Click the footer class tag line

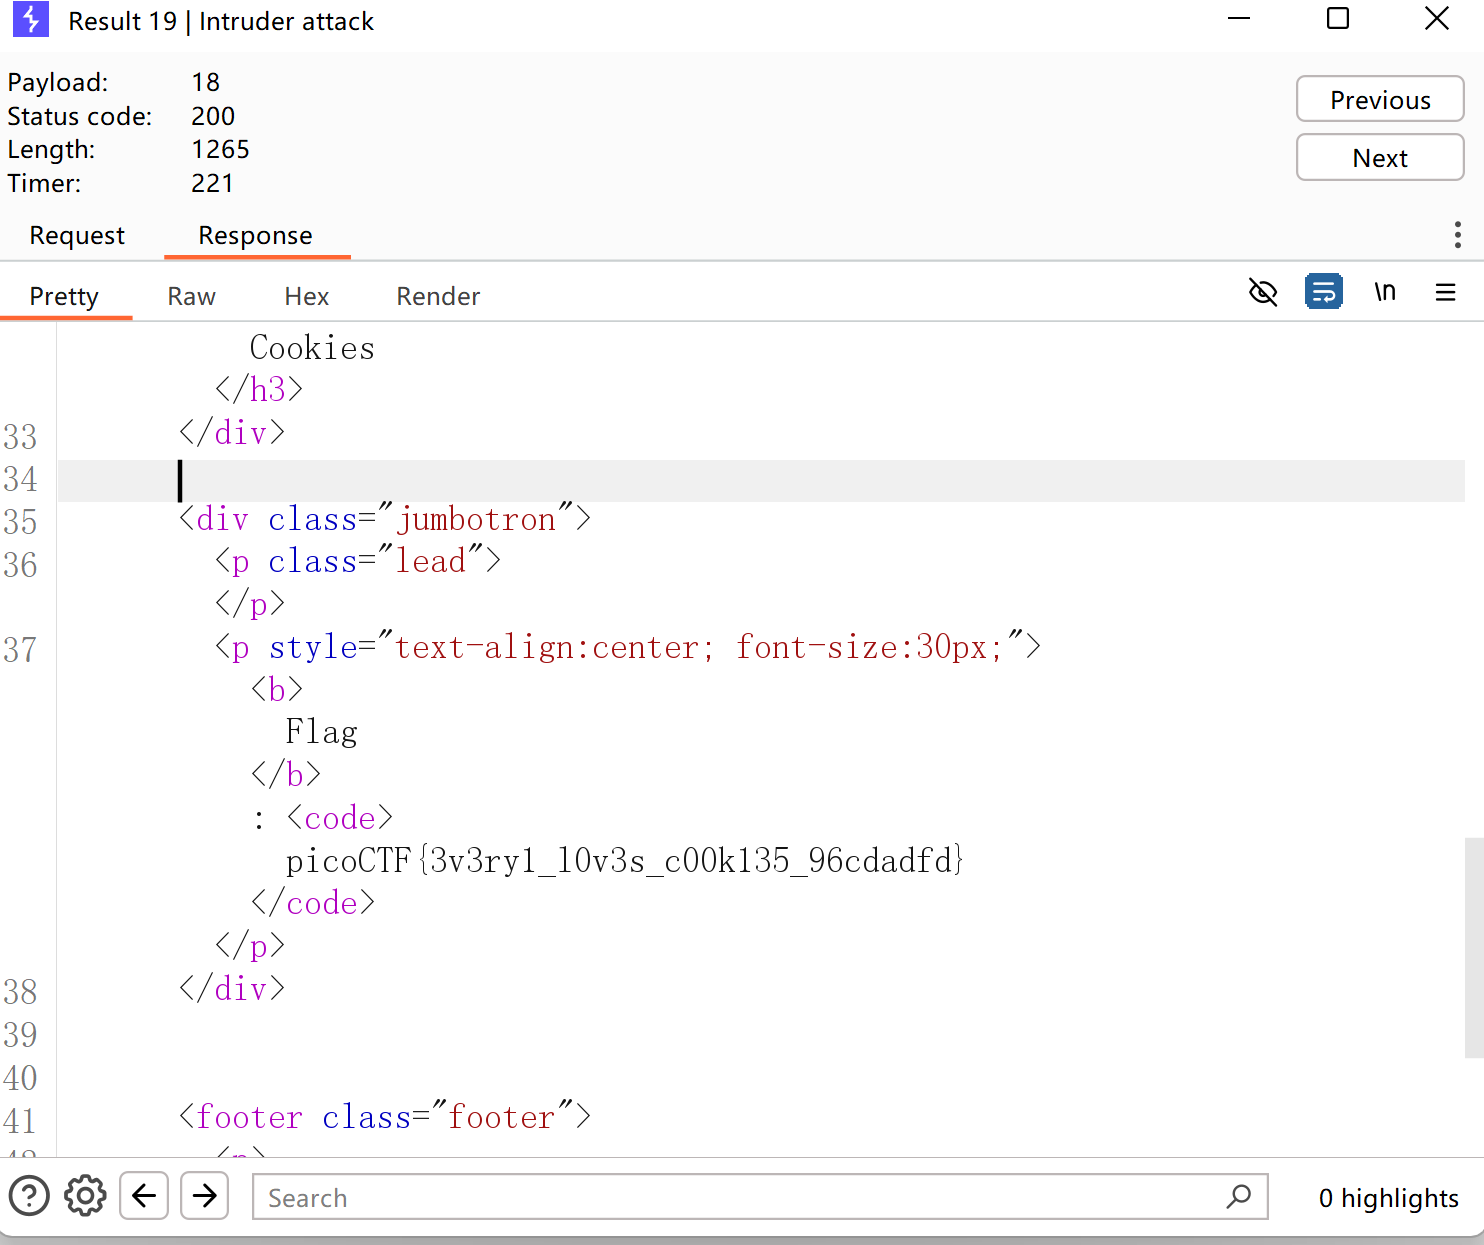click(385, 1116)
